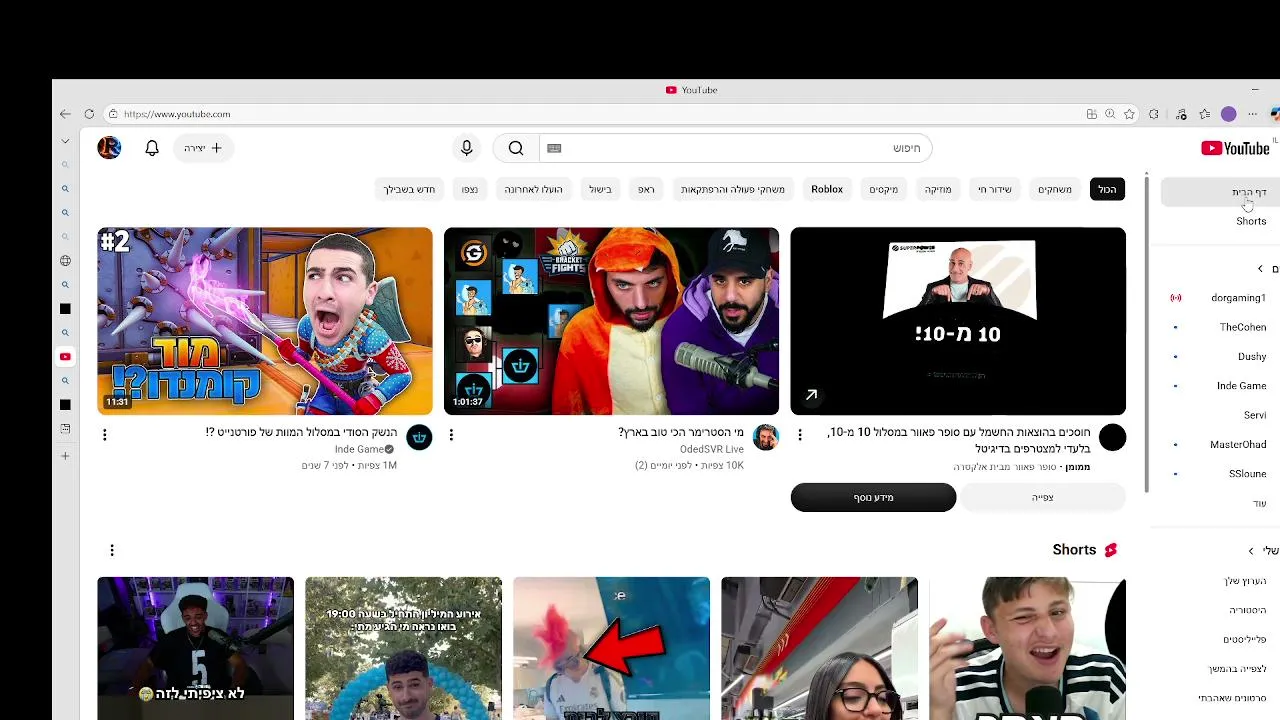The height and width of the screenshot is (720, 1280).
Task: Open the Short with the red arrow
Action: [x=611, y=648]
